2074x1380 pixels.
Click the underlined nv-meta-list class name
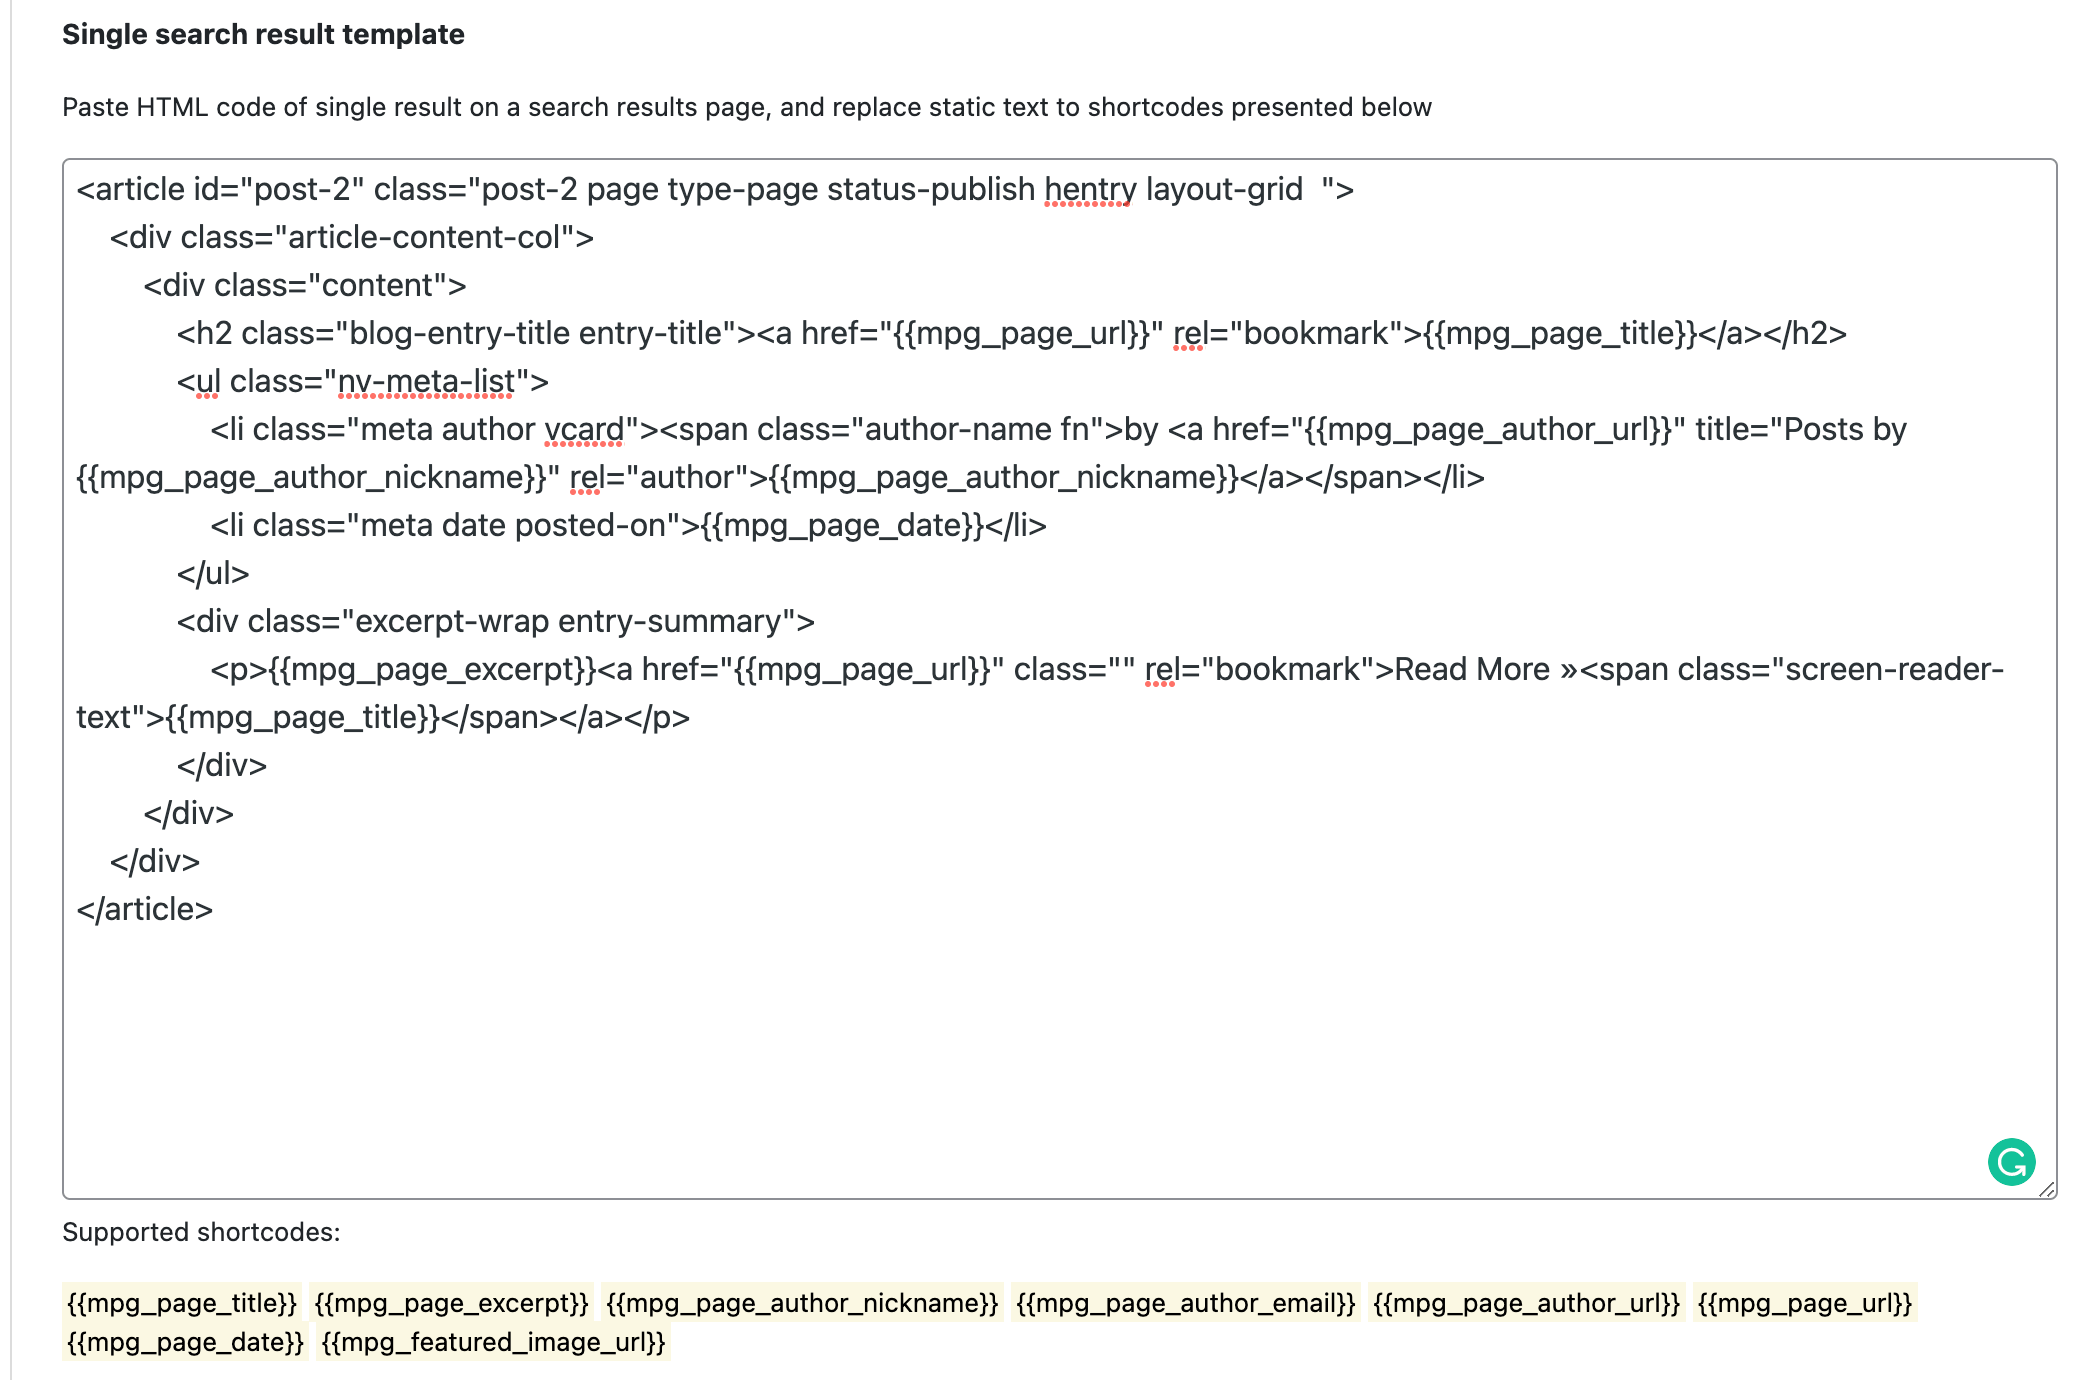426,381
